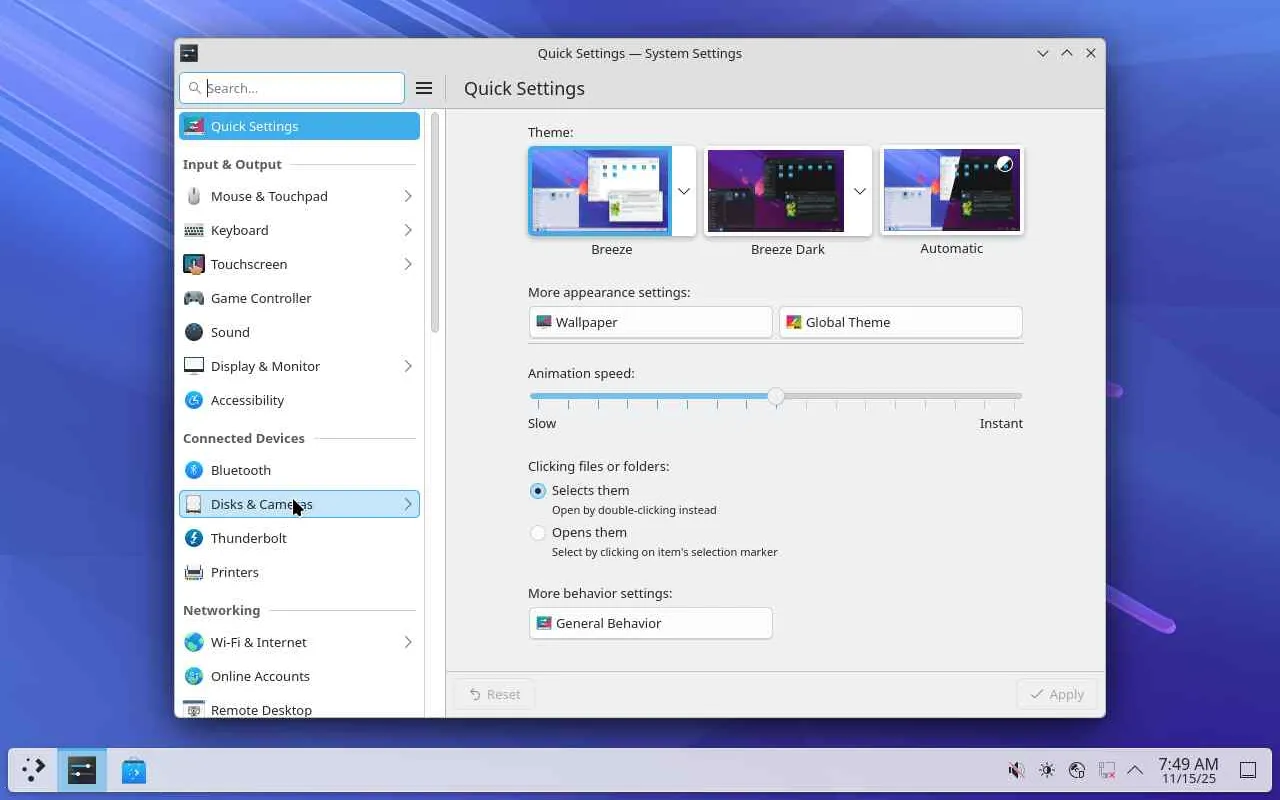Screen dimensions: 1280x800
Task: Open brightness and color tray icon
Action: coord(1047,770)
